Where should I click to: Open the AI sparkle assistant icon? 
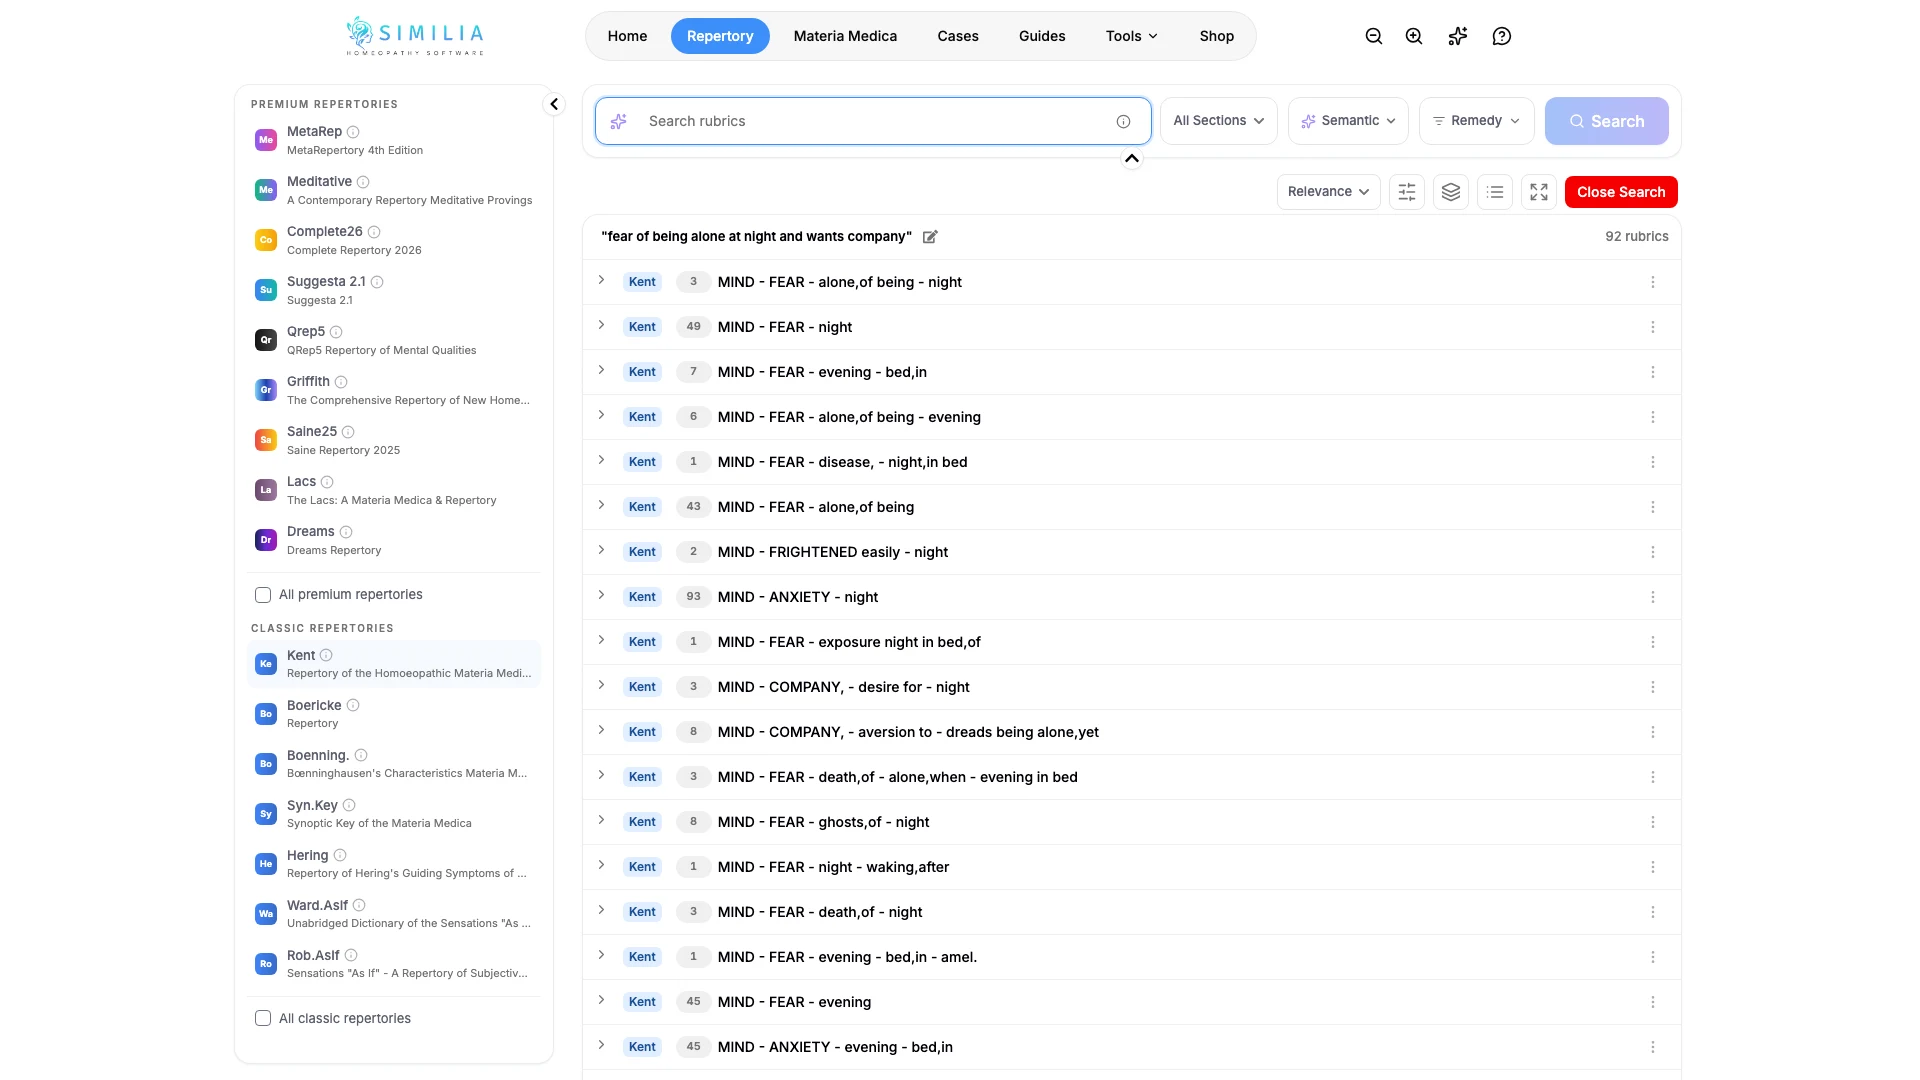coord(1458,36)
